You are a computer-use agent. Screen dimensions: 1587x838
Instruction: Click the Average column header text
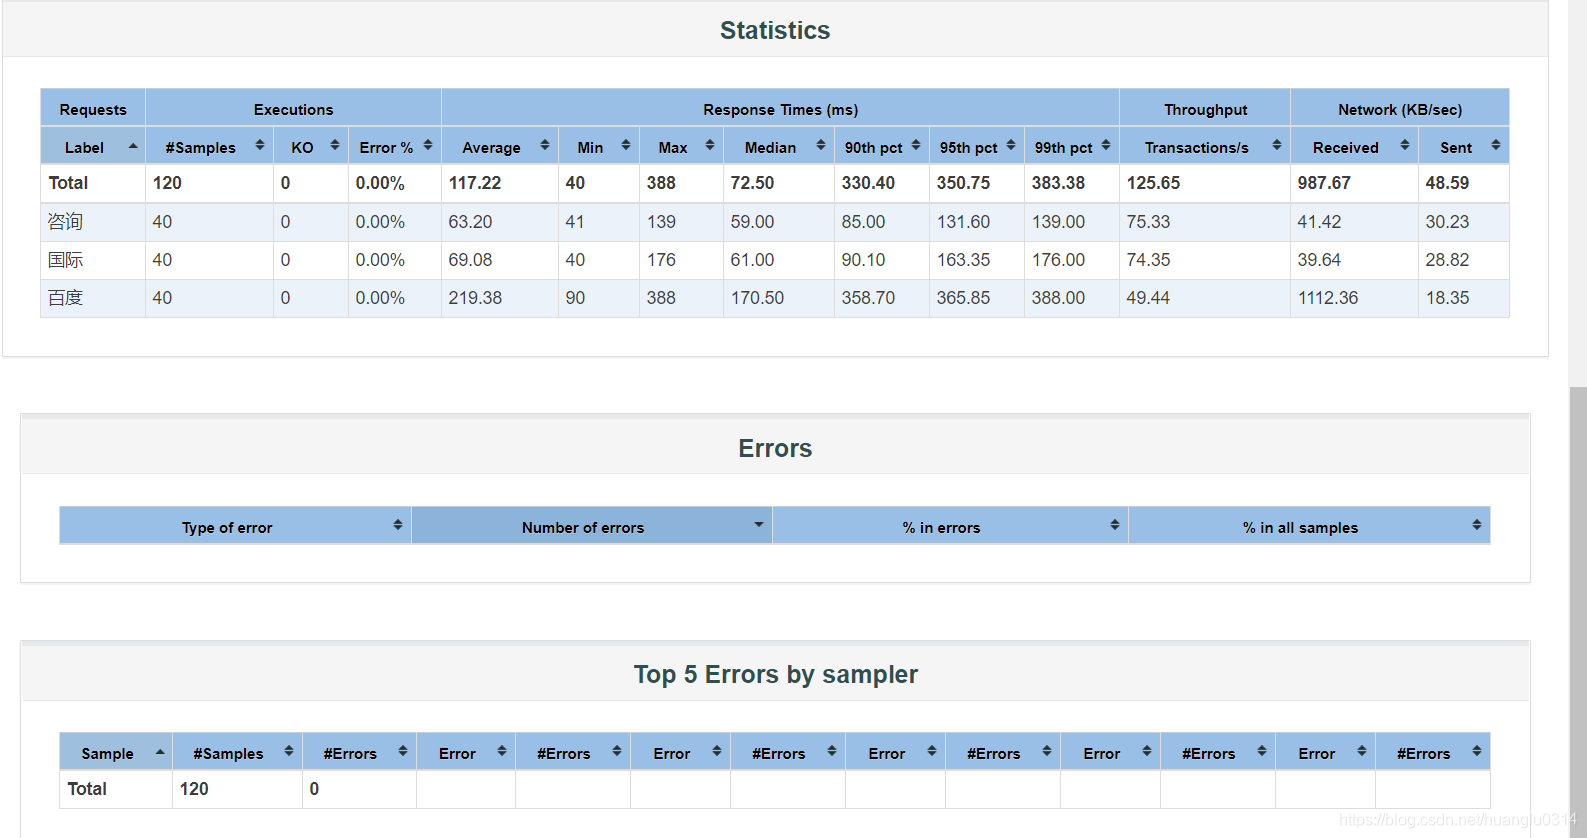point(491,148)
